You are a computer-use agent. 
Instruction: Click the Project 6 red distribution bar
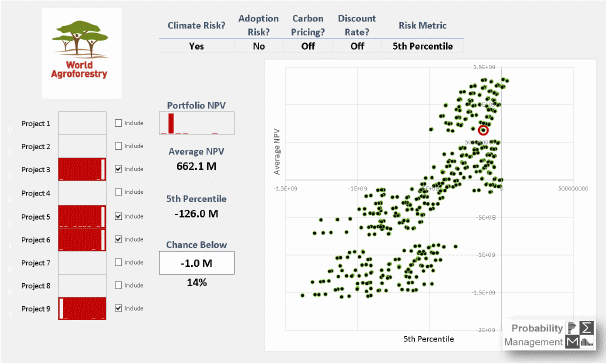[x=82, y=239]
